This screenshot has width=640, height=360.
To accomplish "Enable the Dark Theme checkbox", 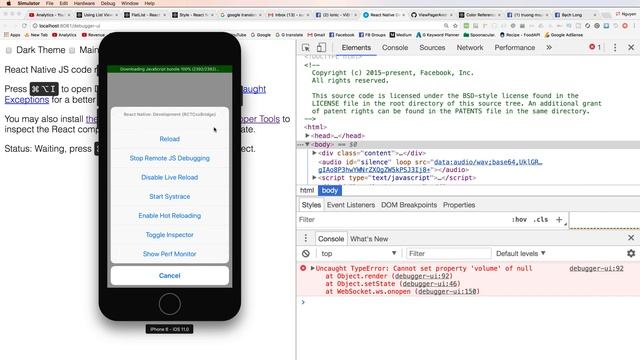I will coord(9,50).
